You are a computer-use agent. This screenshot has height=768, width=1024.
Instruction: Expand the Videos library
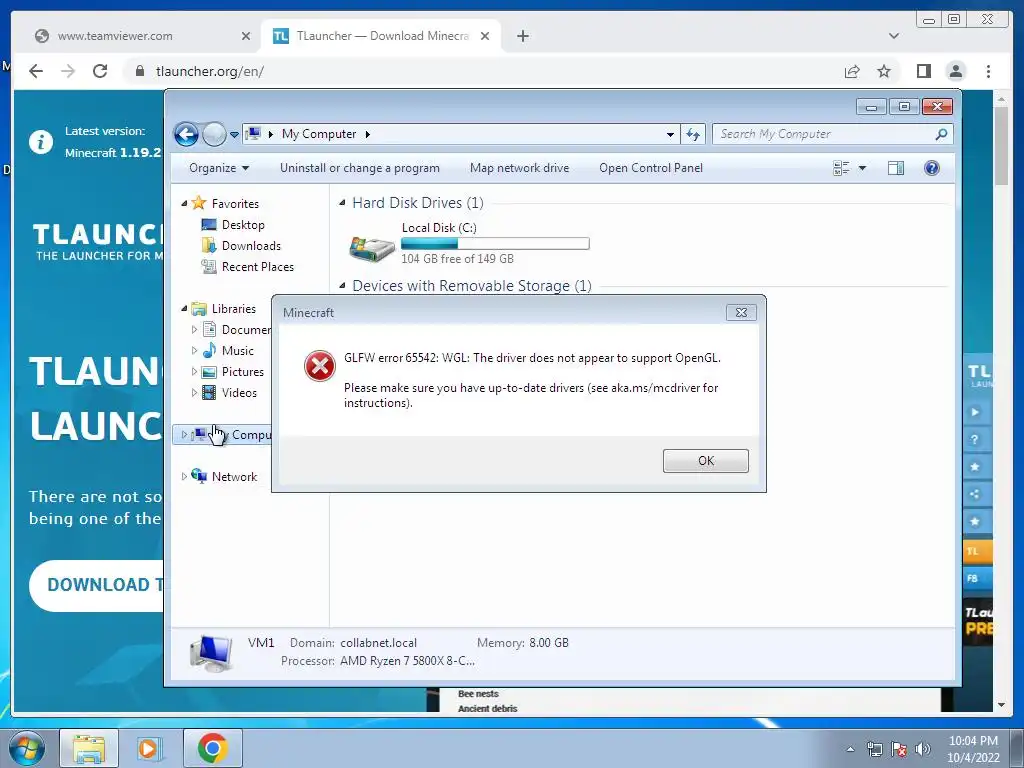click(x=194, y=392)
